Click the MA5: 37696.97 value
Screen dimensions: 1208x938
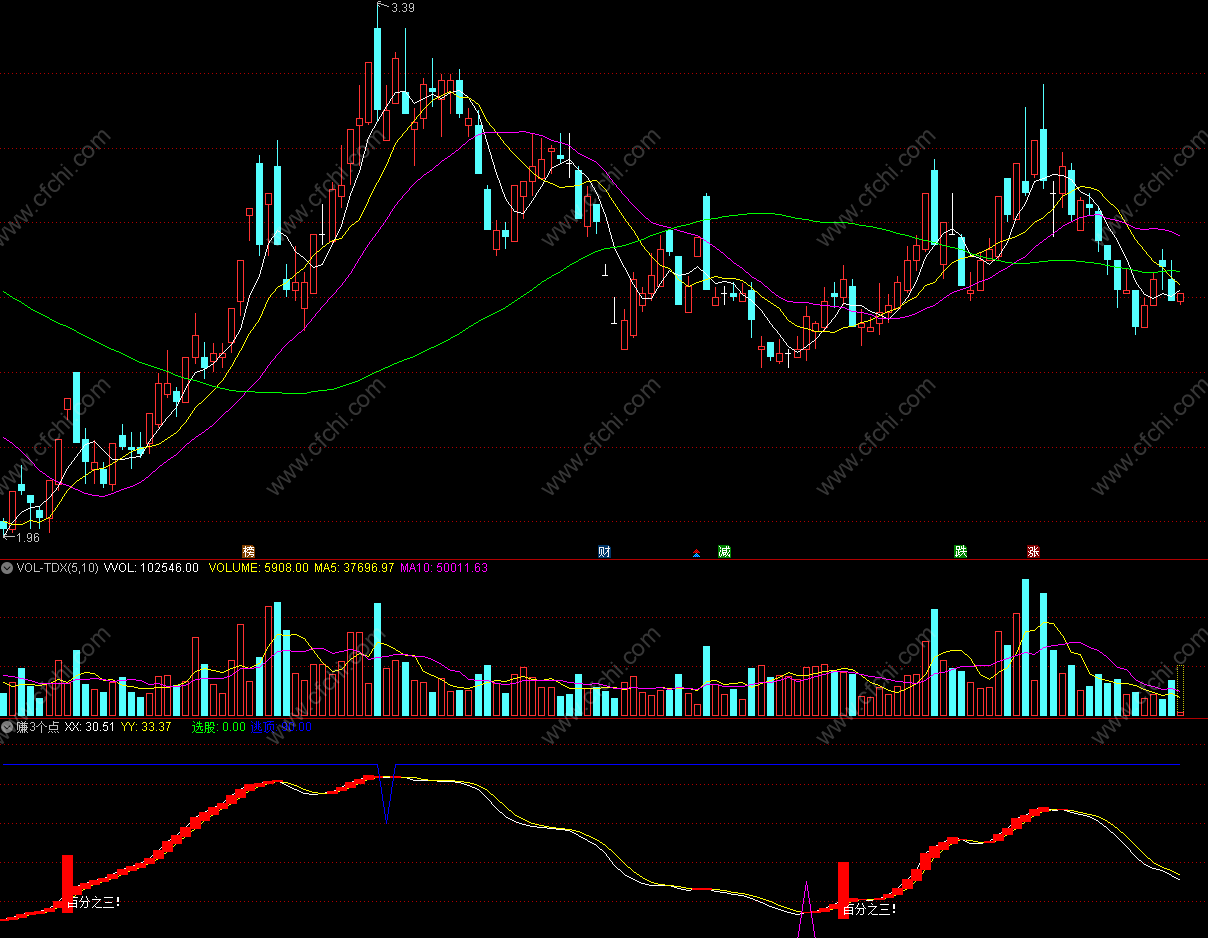[354, 568]
